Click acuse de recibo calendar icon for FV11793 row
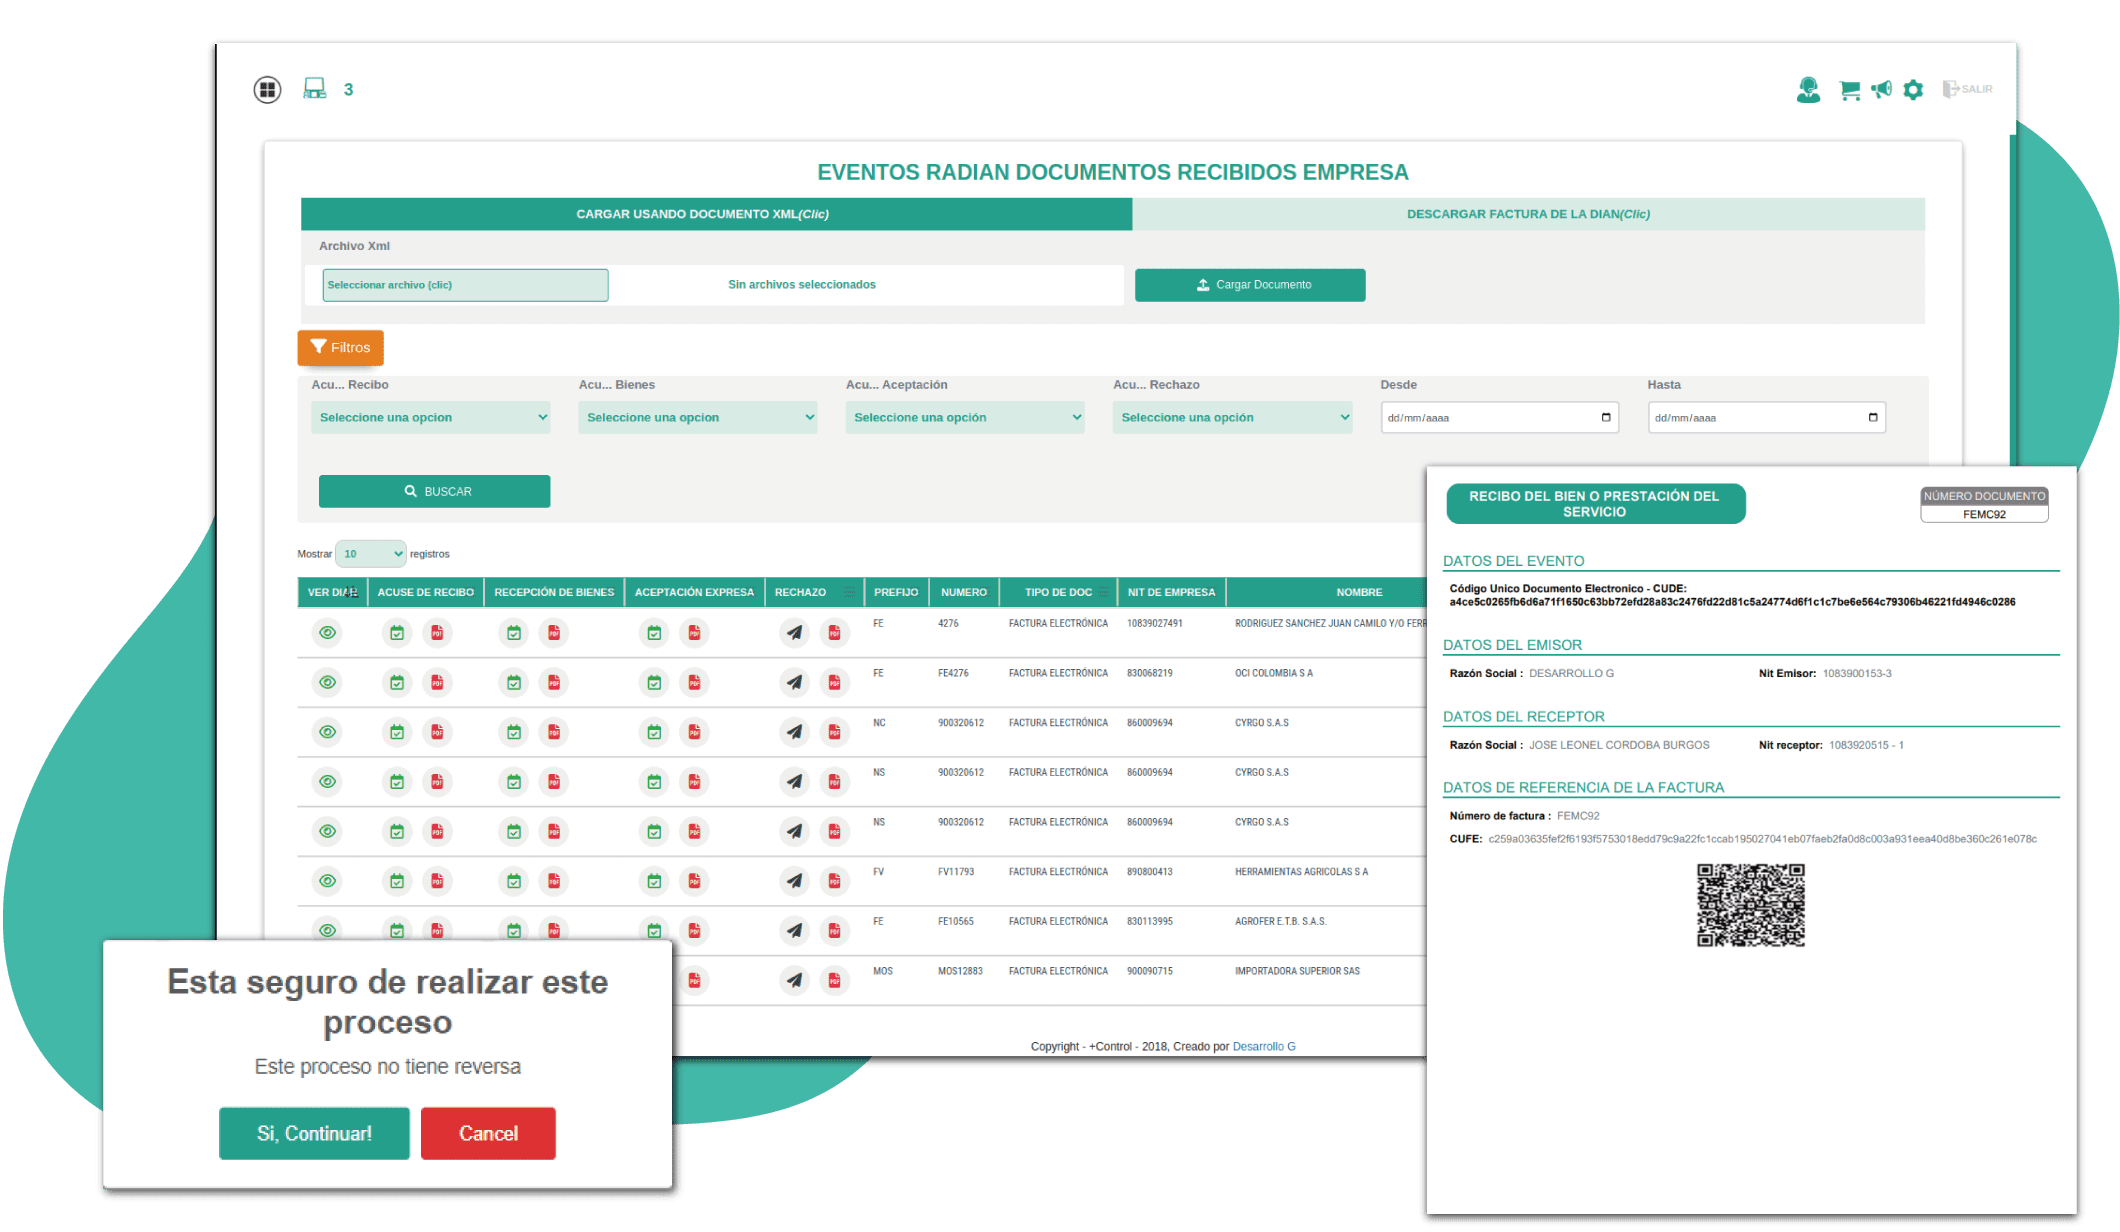The width and height of the screenshot is (2120, 1232). [397, 881]
